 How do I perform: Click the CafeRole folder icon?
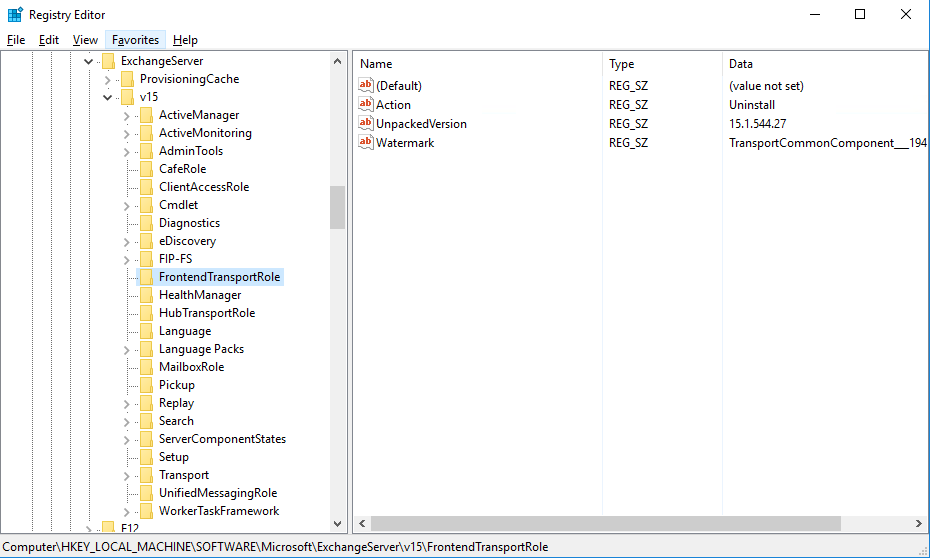point(146,169)
